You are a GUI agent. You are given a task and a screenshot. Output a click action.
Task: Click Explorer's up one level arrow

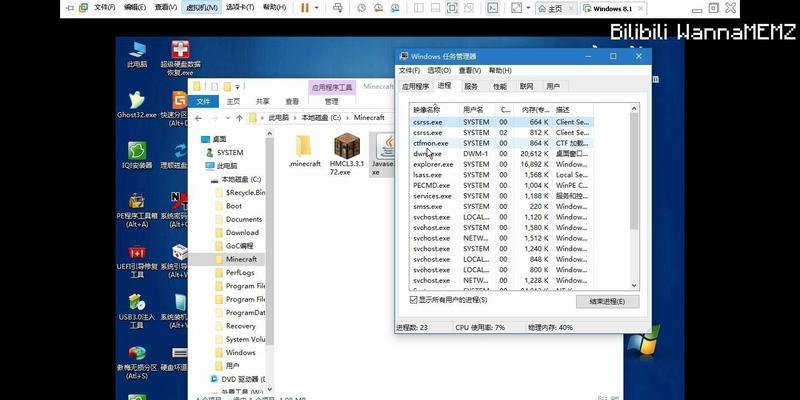pos(239,118)
